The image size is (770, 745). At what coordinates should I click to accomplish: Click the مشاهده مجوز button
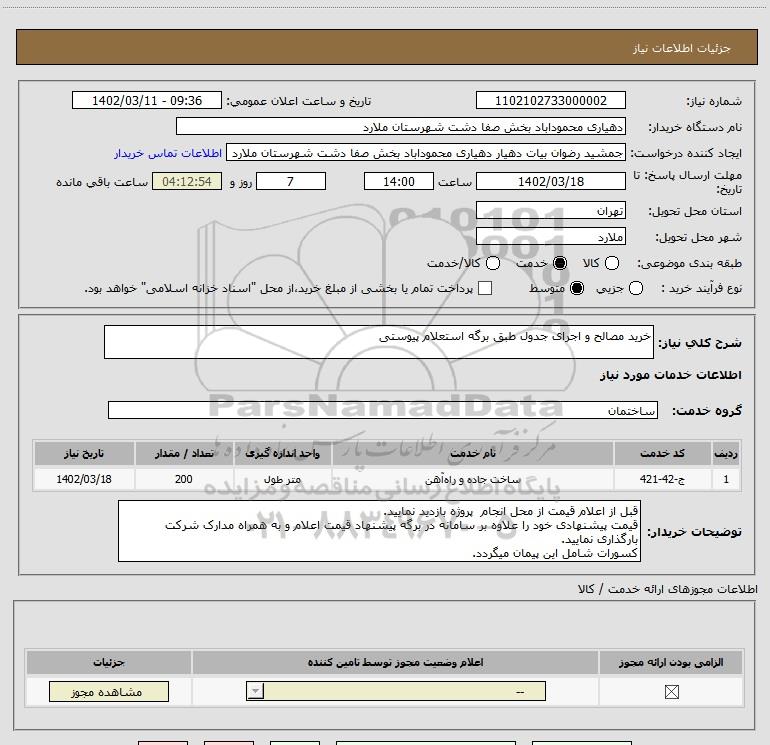click(x=109, y=691)
